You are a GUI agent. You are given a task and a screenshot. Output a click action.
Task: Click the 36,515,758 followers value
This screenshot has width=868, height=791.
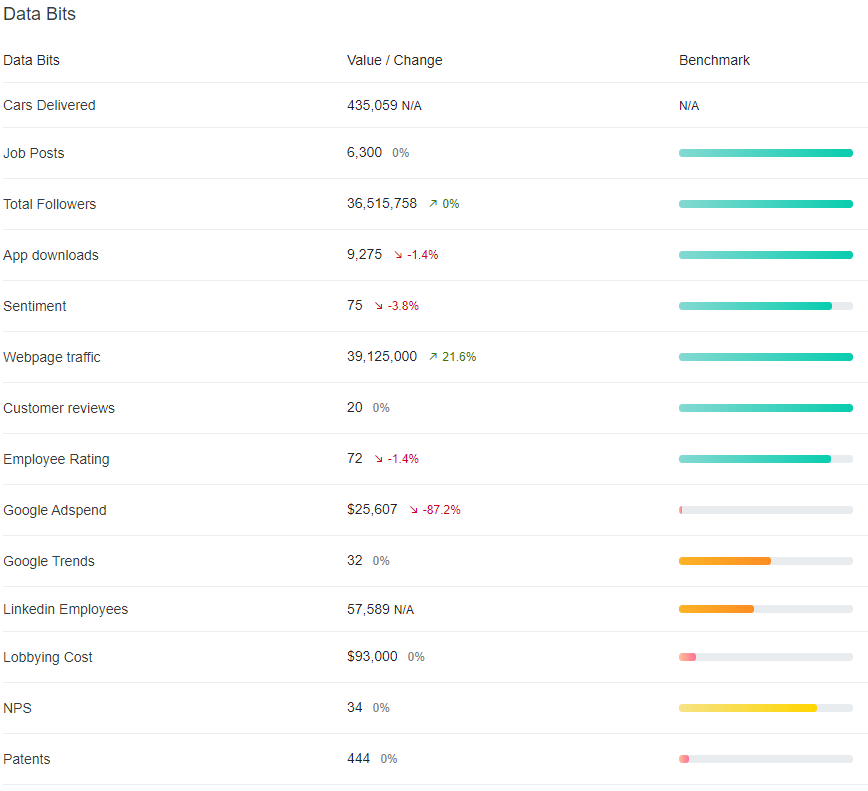(x=382, y=203)
